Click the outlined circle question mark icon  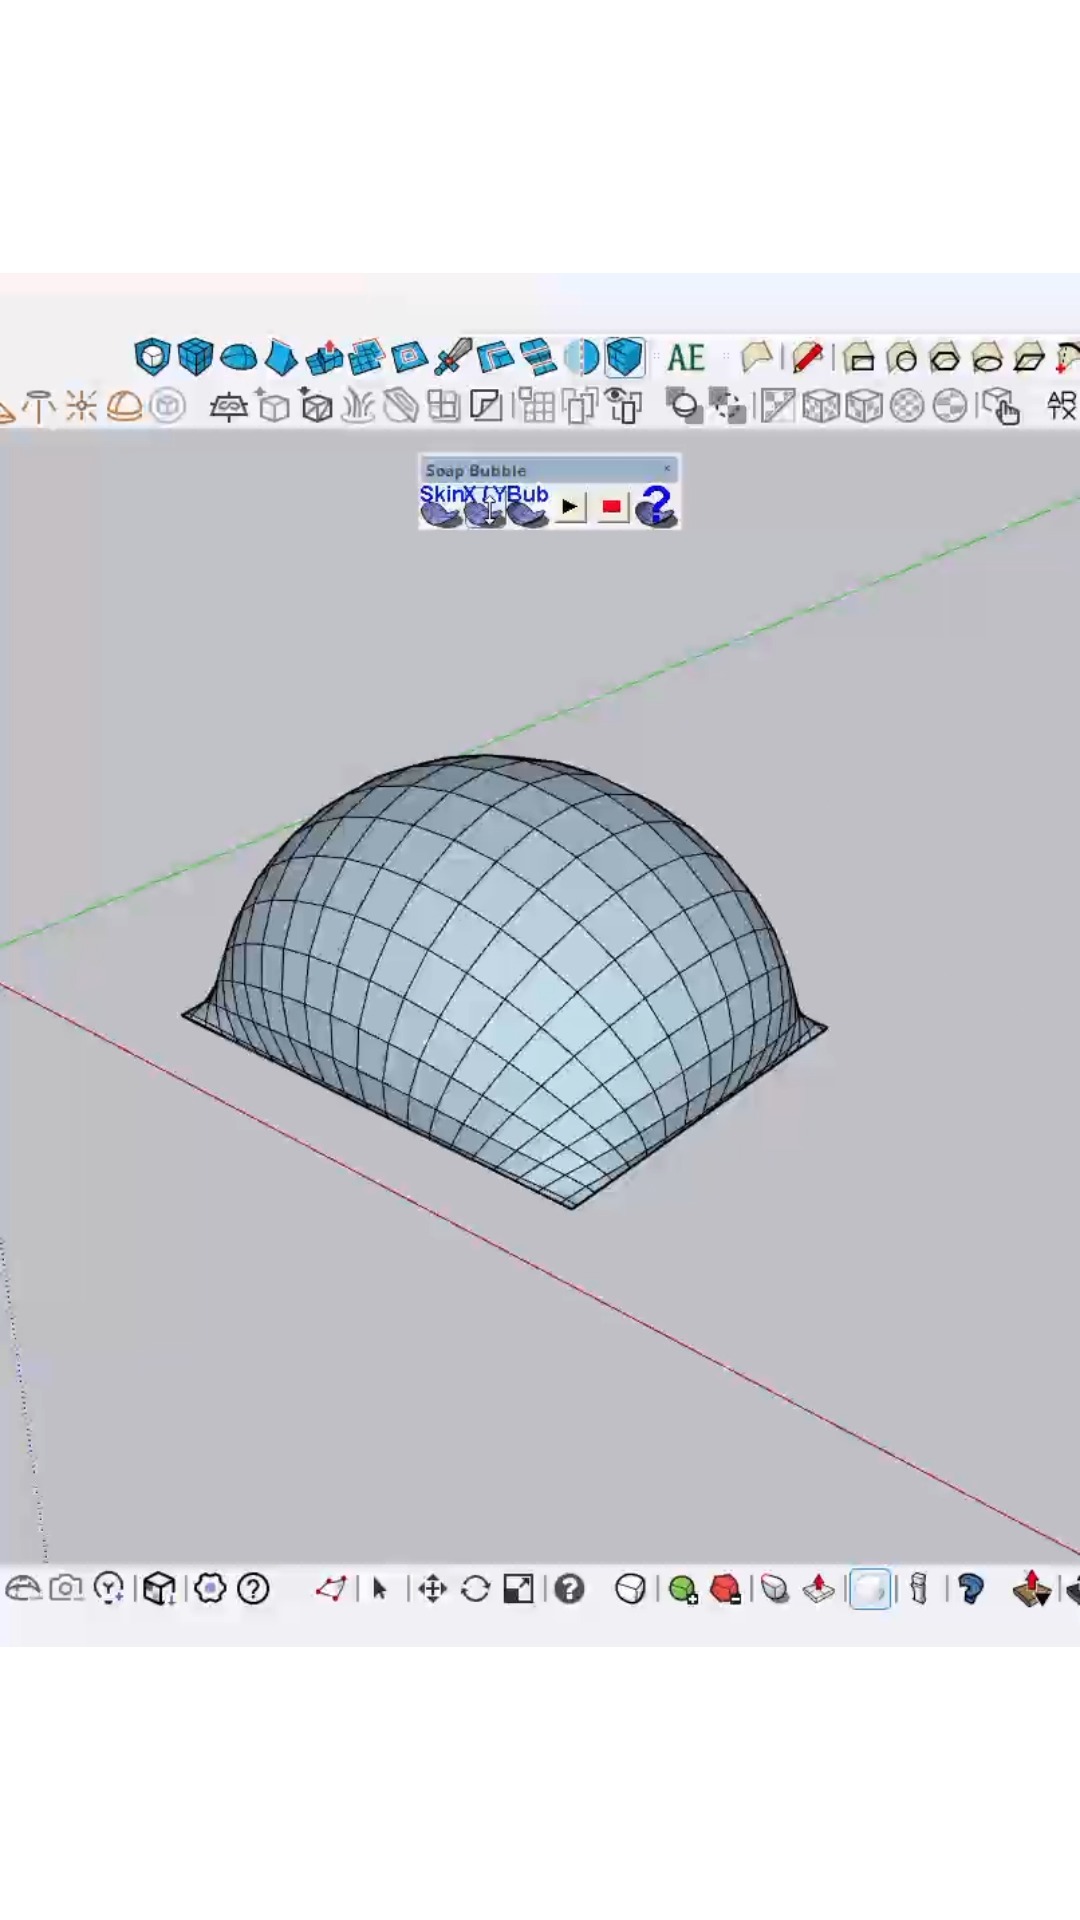click(x=253, y=1589)
